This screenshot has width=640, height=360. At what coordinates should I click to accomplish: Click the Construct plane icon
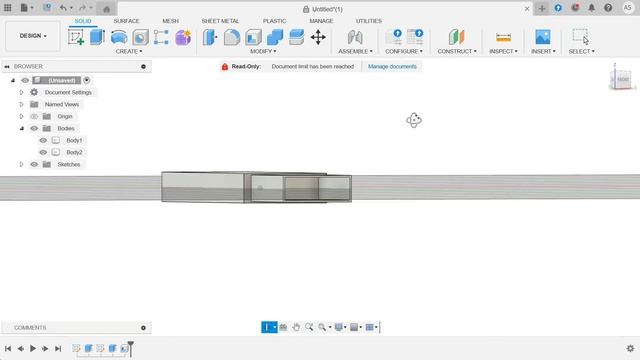[x=456, y=37]
